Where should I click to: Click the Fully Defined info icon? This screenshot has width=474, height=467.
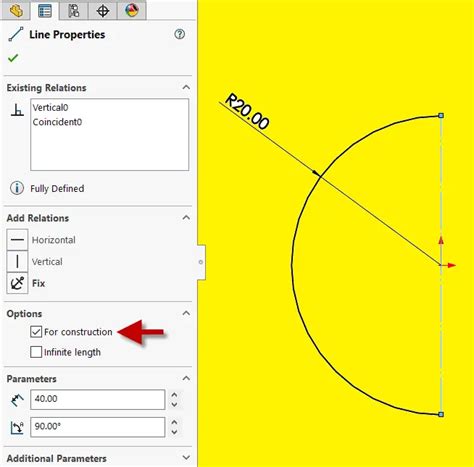[x=17, y=188]
